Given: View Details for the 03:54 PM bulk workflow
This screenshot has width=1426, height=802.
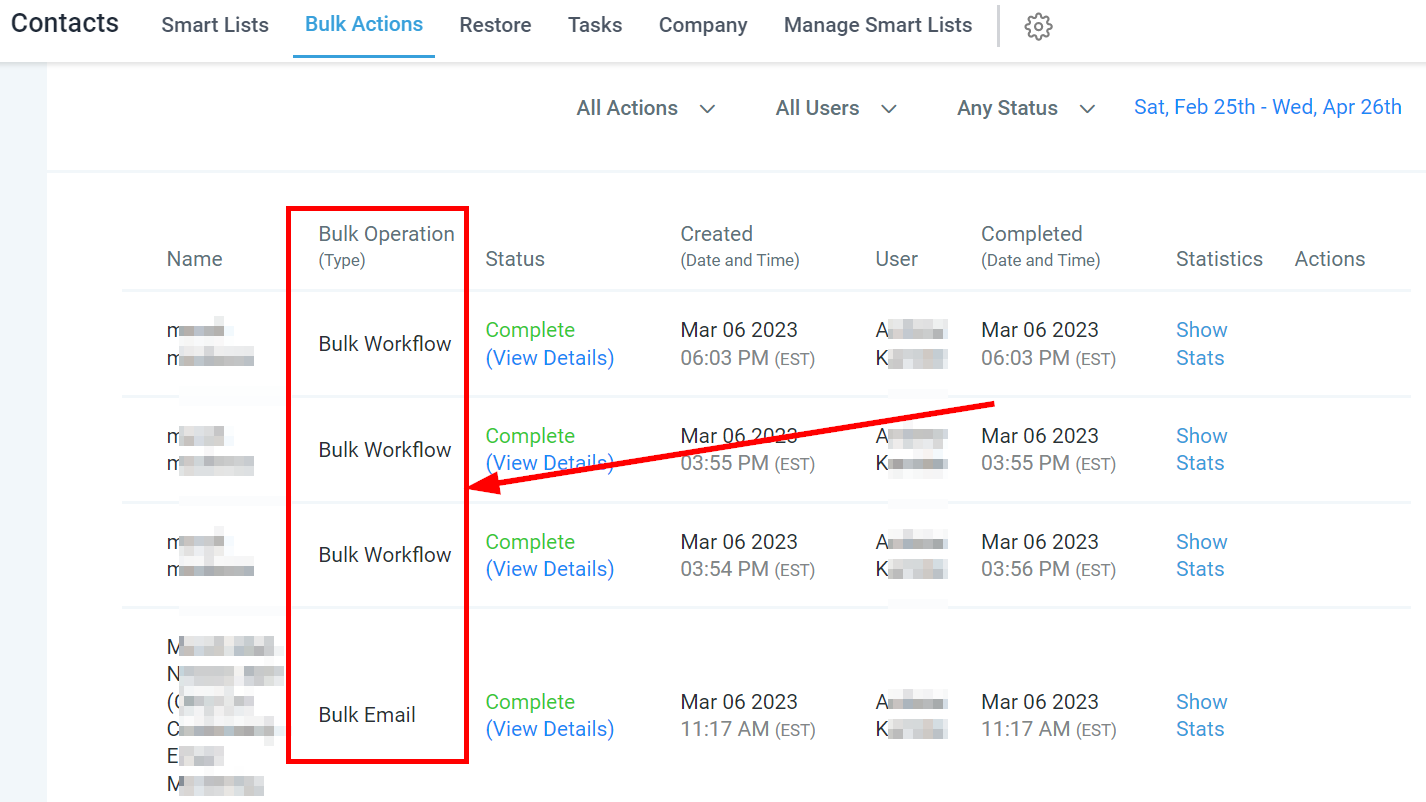Looking at the screenshot, I should 549,569.
